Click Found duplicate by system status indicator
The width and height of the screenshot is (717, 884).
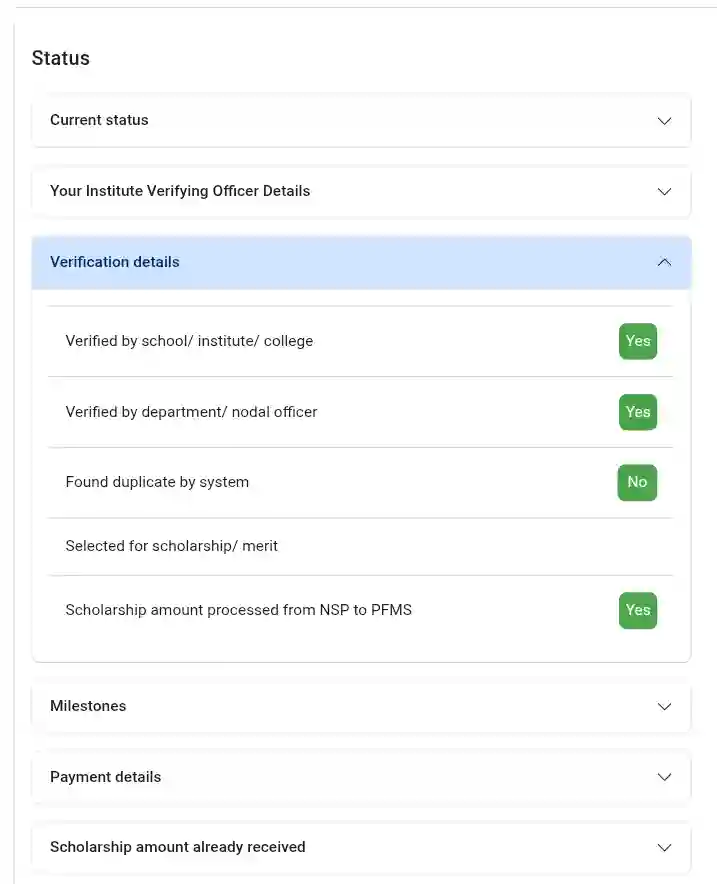coord(637,482)
